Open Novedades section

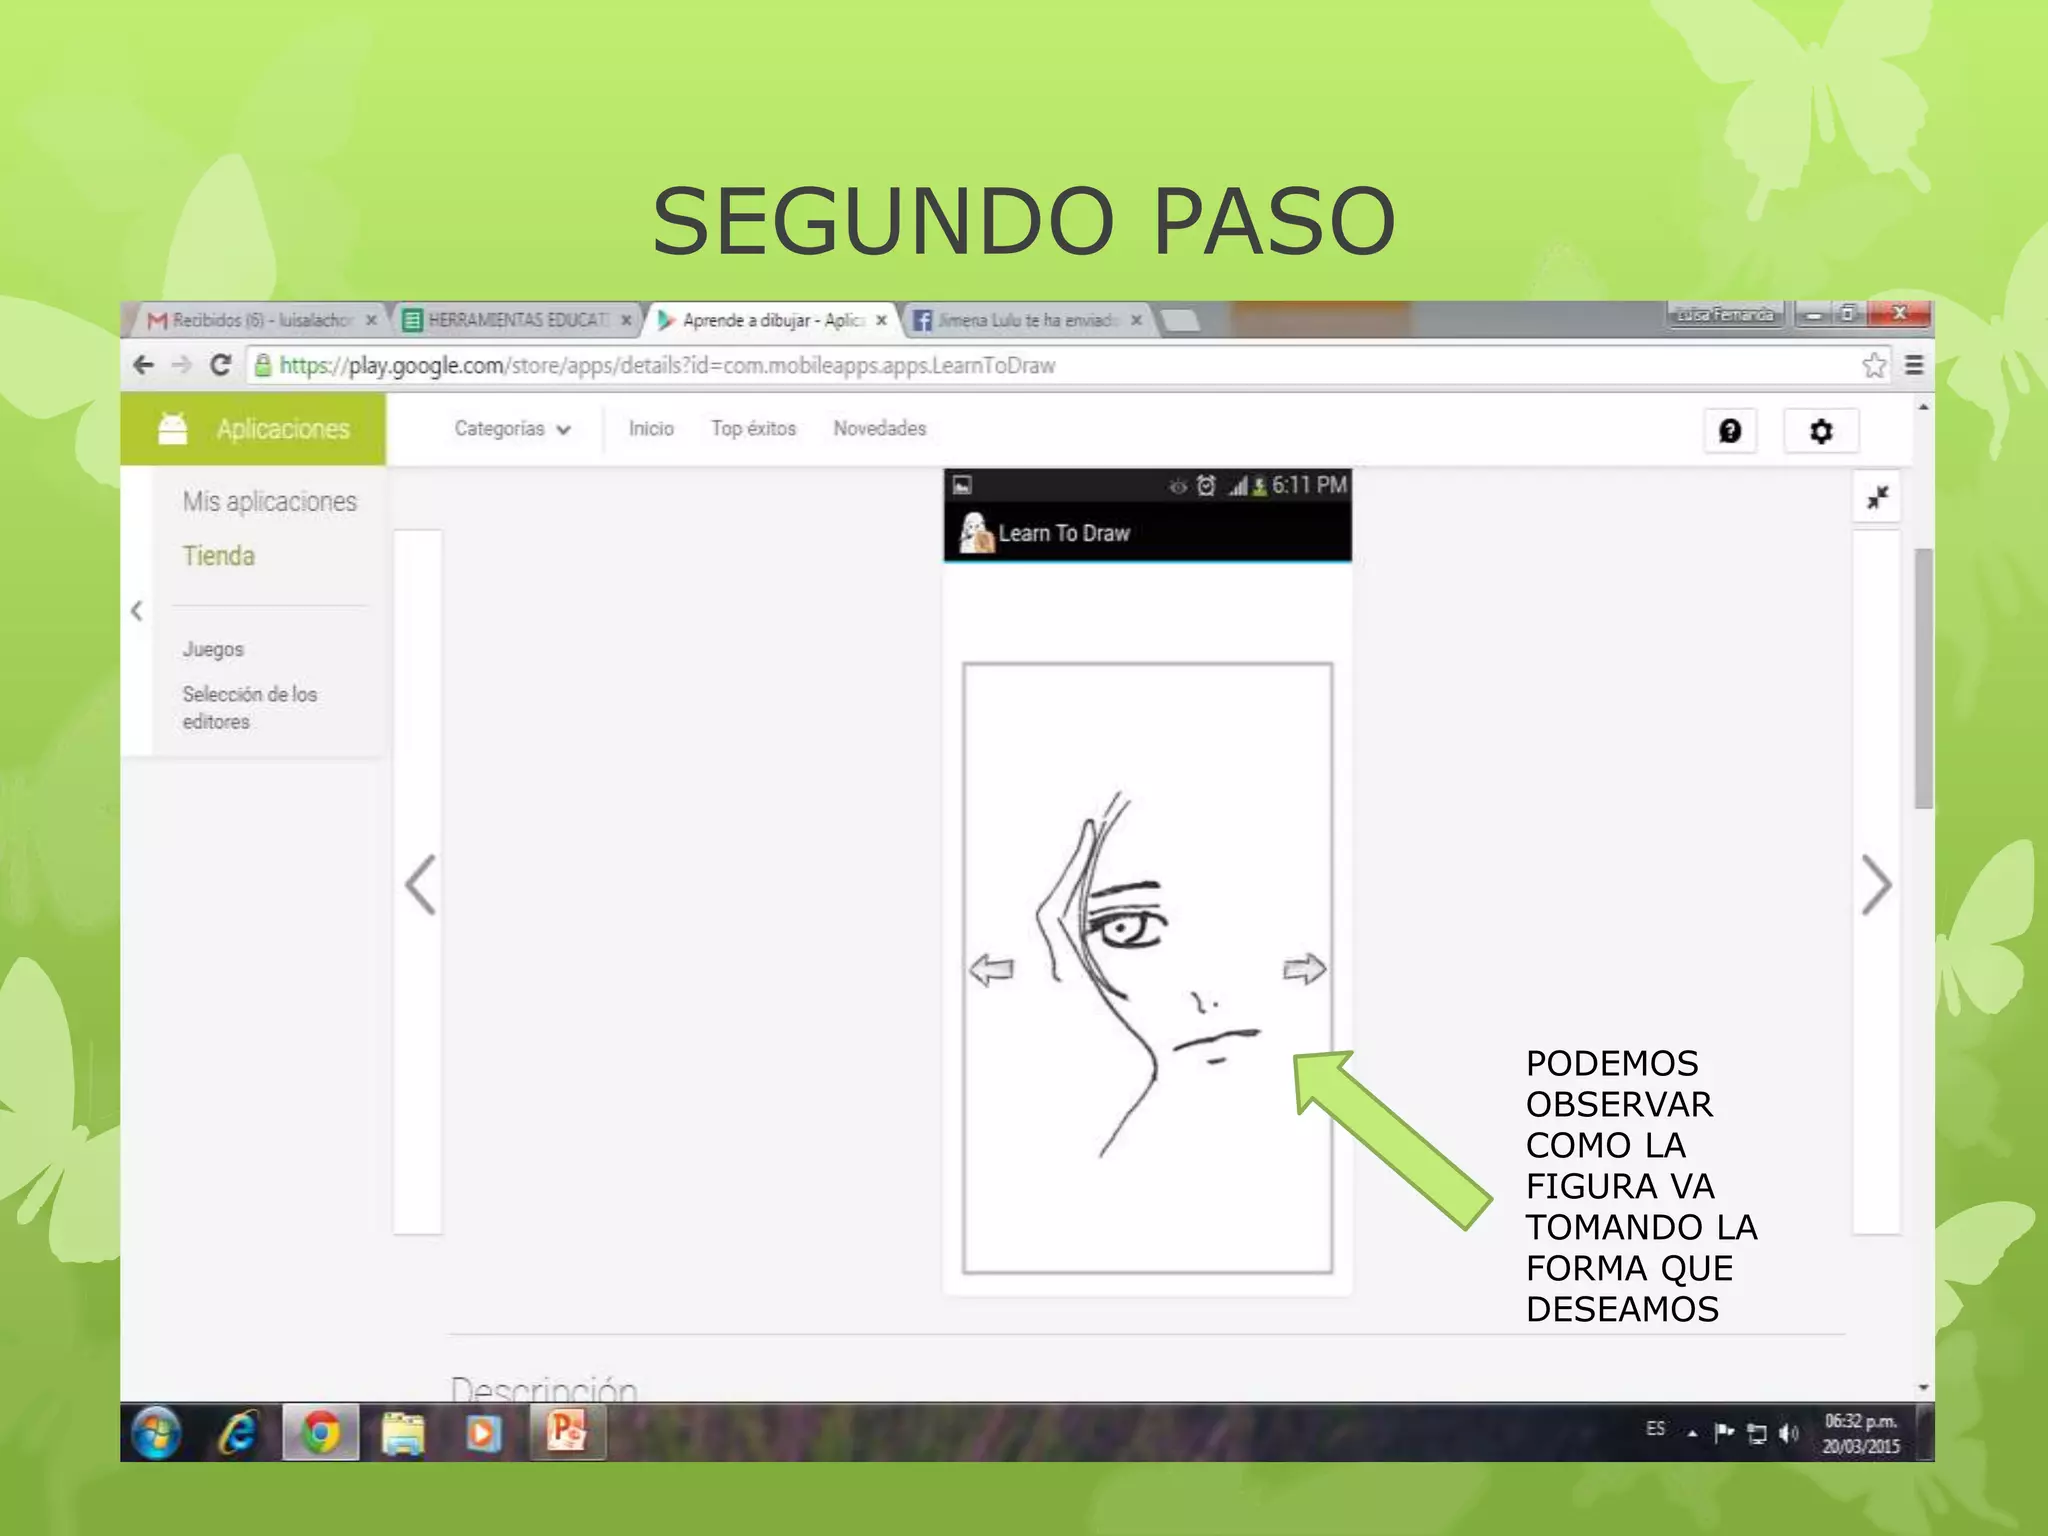[x=880, y=429]
